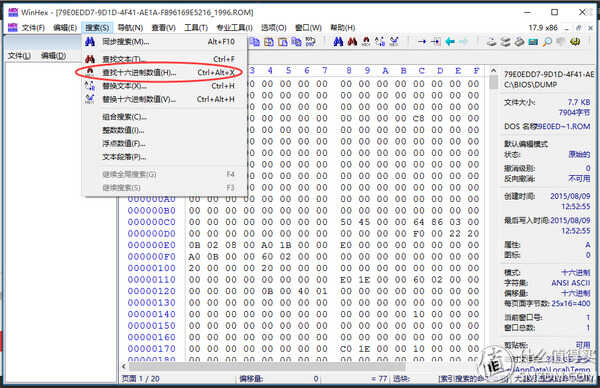This screenshot has width=600, height=388.
Task: Click hex byte C0 in row 00000170
Action: click(x=346, y=349)
